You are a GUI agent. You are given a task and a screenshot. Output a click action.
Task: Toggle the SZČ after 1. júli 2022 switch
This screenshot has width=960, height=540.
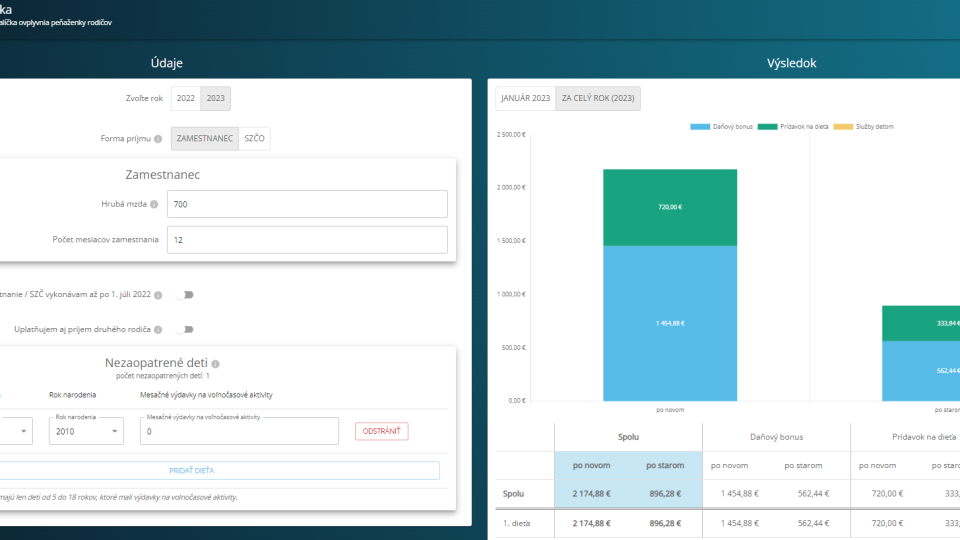(x=186, y=295)
